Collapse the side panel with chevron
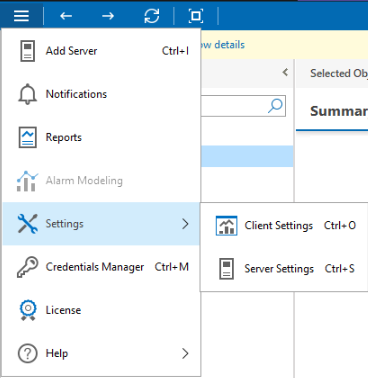Viewport: 368px width, 378px height. pos(285,72)
